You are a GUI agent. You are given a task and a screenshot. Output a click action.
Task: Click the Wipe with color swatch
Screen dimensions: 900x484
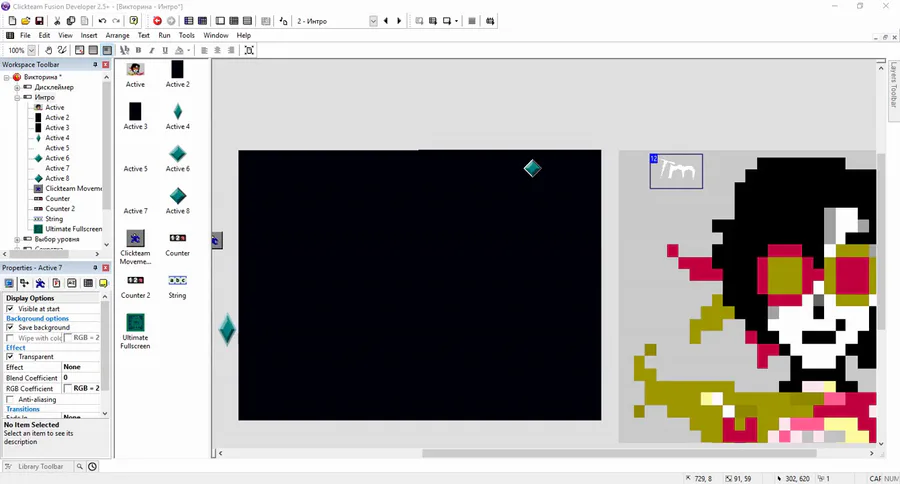pos(68,338)
